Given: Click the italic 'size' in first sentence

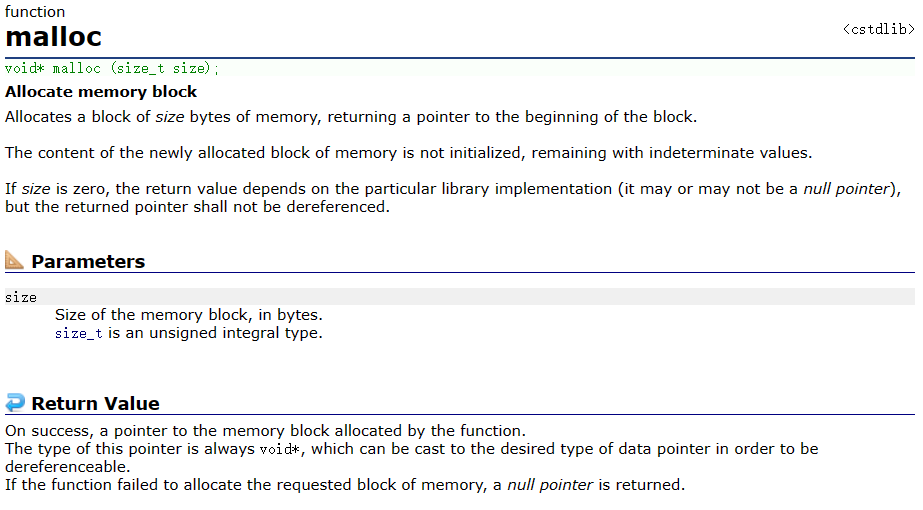Looking at the screenshot, I should pos(170,117).
